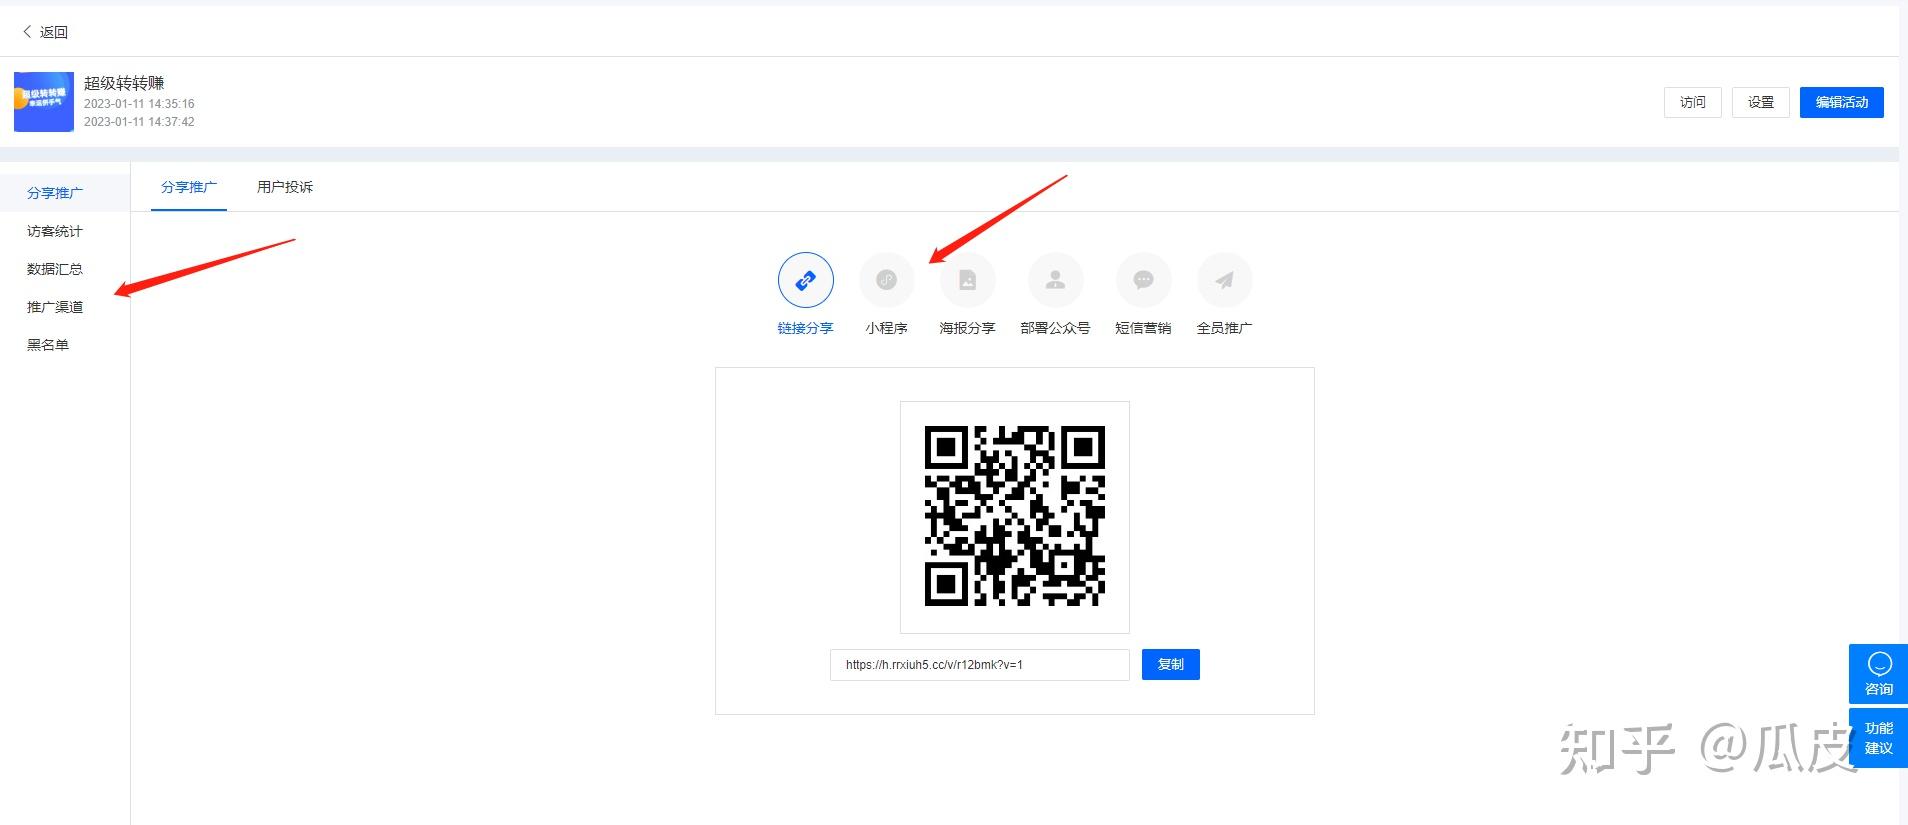Click the 部署公众号 label text

click(1055, 328)
